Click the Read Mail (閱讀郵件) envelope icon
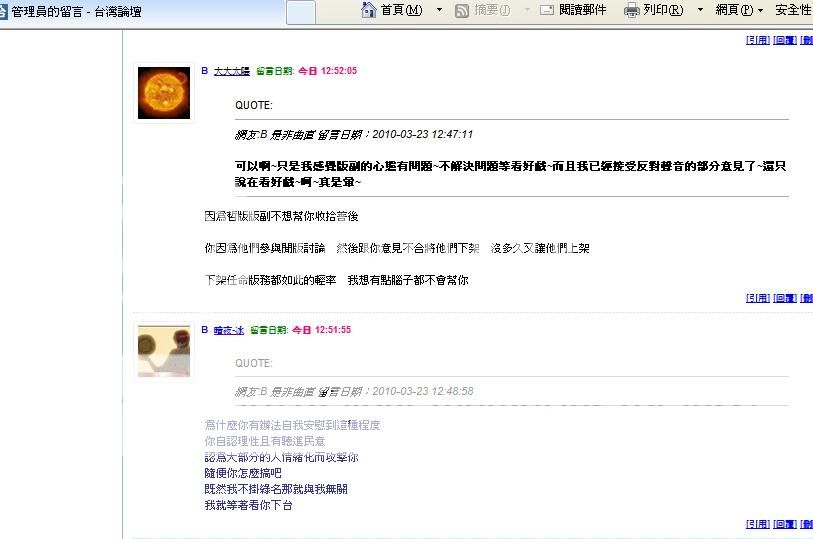Screen dimensions: 813x539 (x=546, y=10)
